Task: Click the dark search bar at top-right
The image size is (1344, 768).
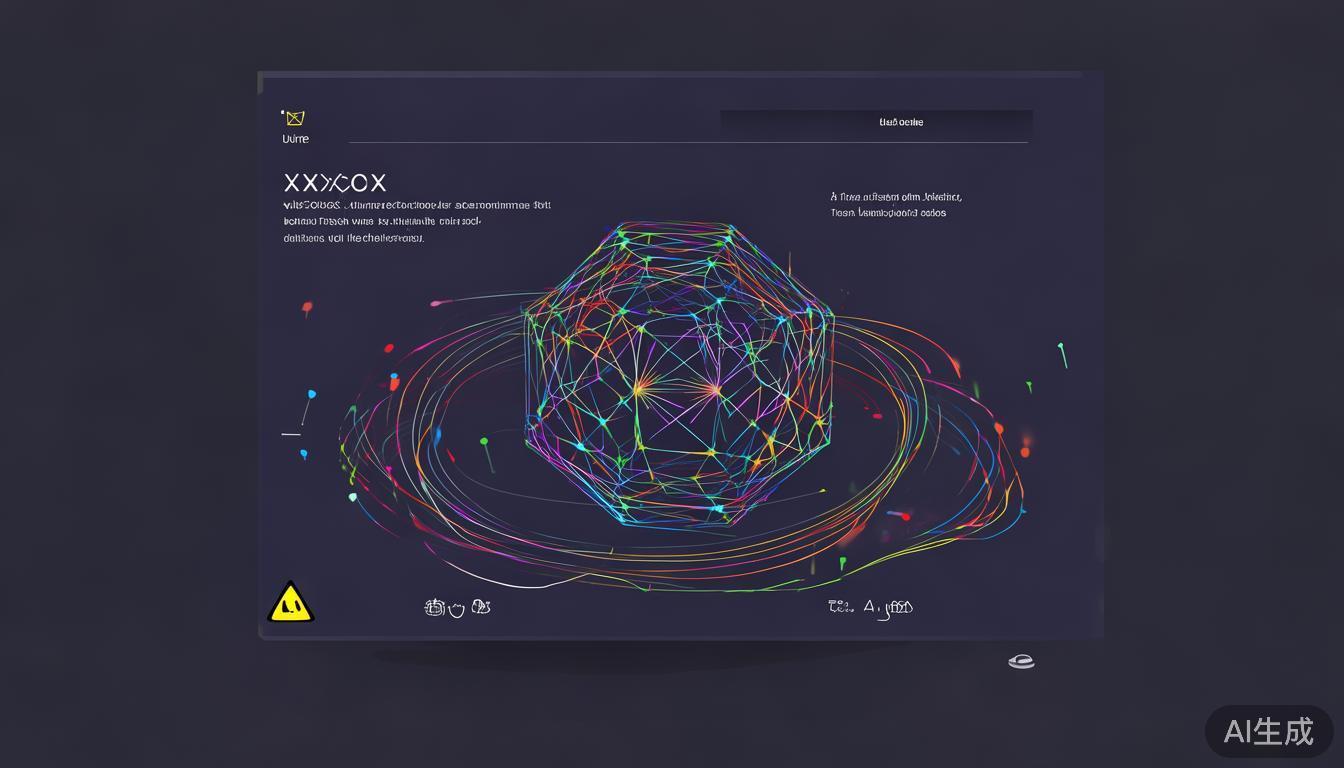Action: coord(876,123)
